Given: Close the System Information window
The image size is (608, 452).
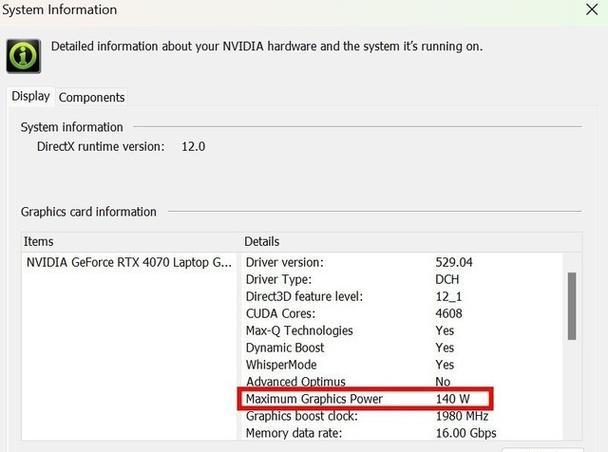Looking at the screenshot, I should (x=592, y=9).
